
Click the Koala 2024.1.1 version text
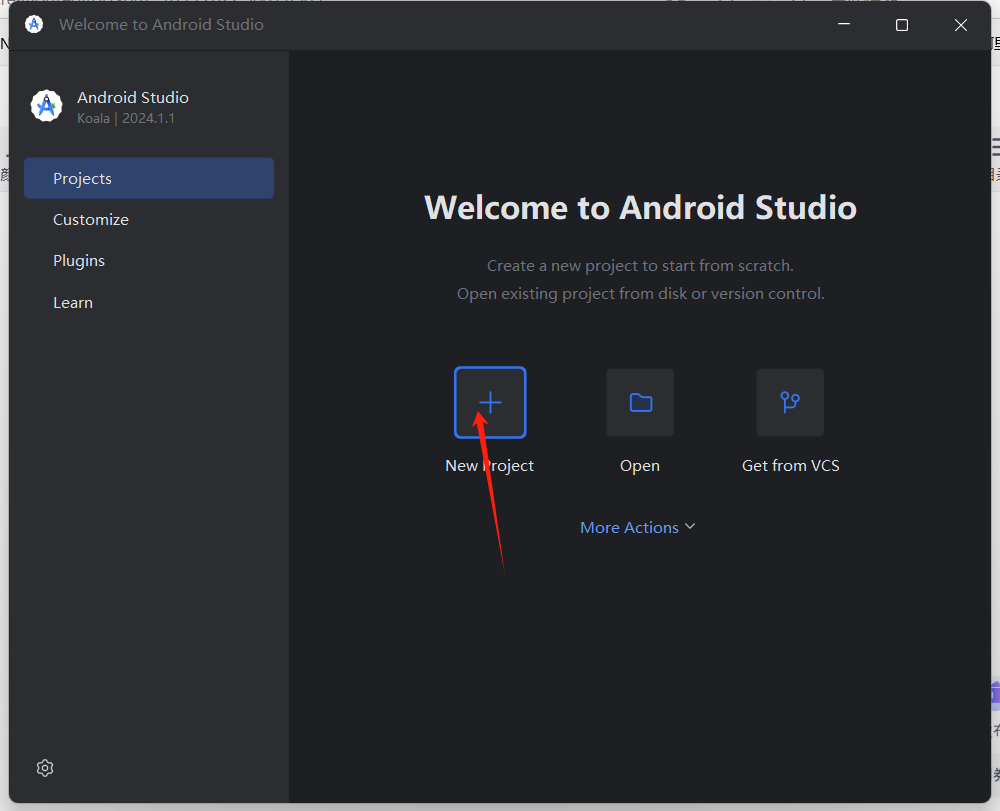(x=126, y=118)
